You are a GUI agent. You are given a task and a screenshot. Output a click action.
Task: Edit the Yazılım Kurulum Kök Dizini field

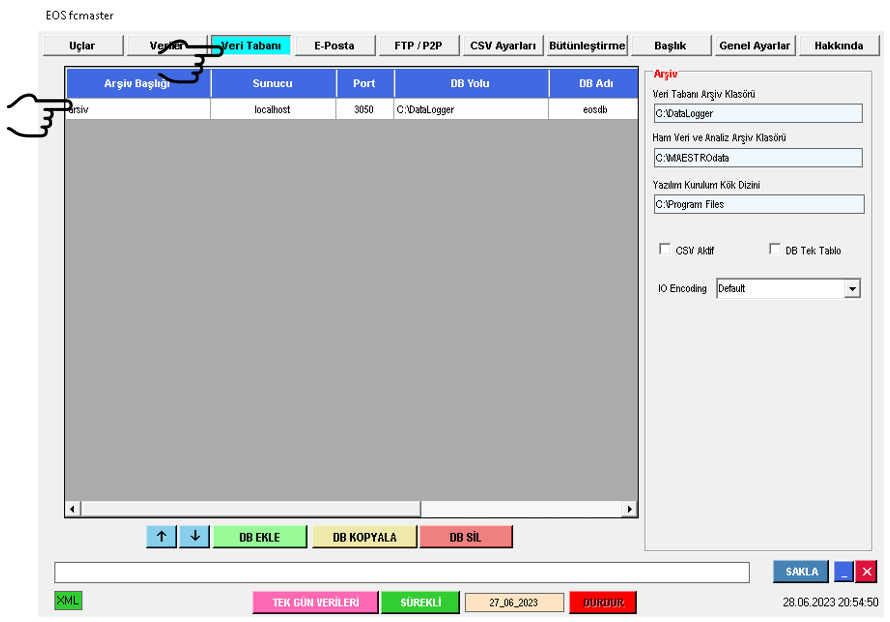[759, 204]
